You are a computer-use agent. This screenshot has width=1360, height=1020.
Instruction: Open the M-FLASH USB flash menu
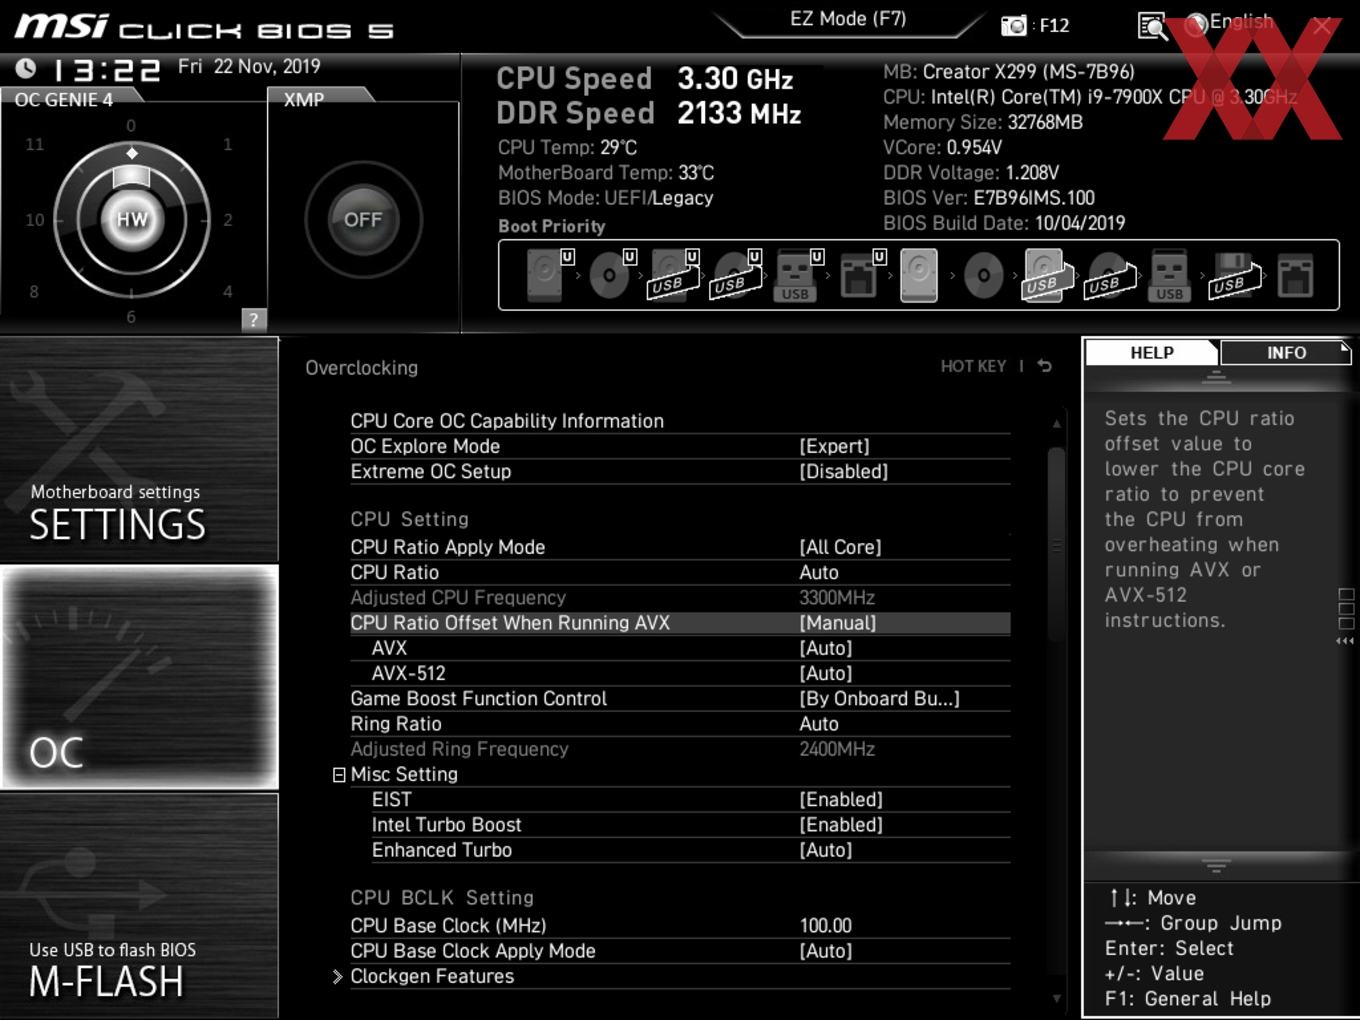tap(139, 906)
